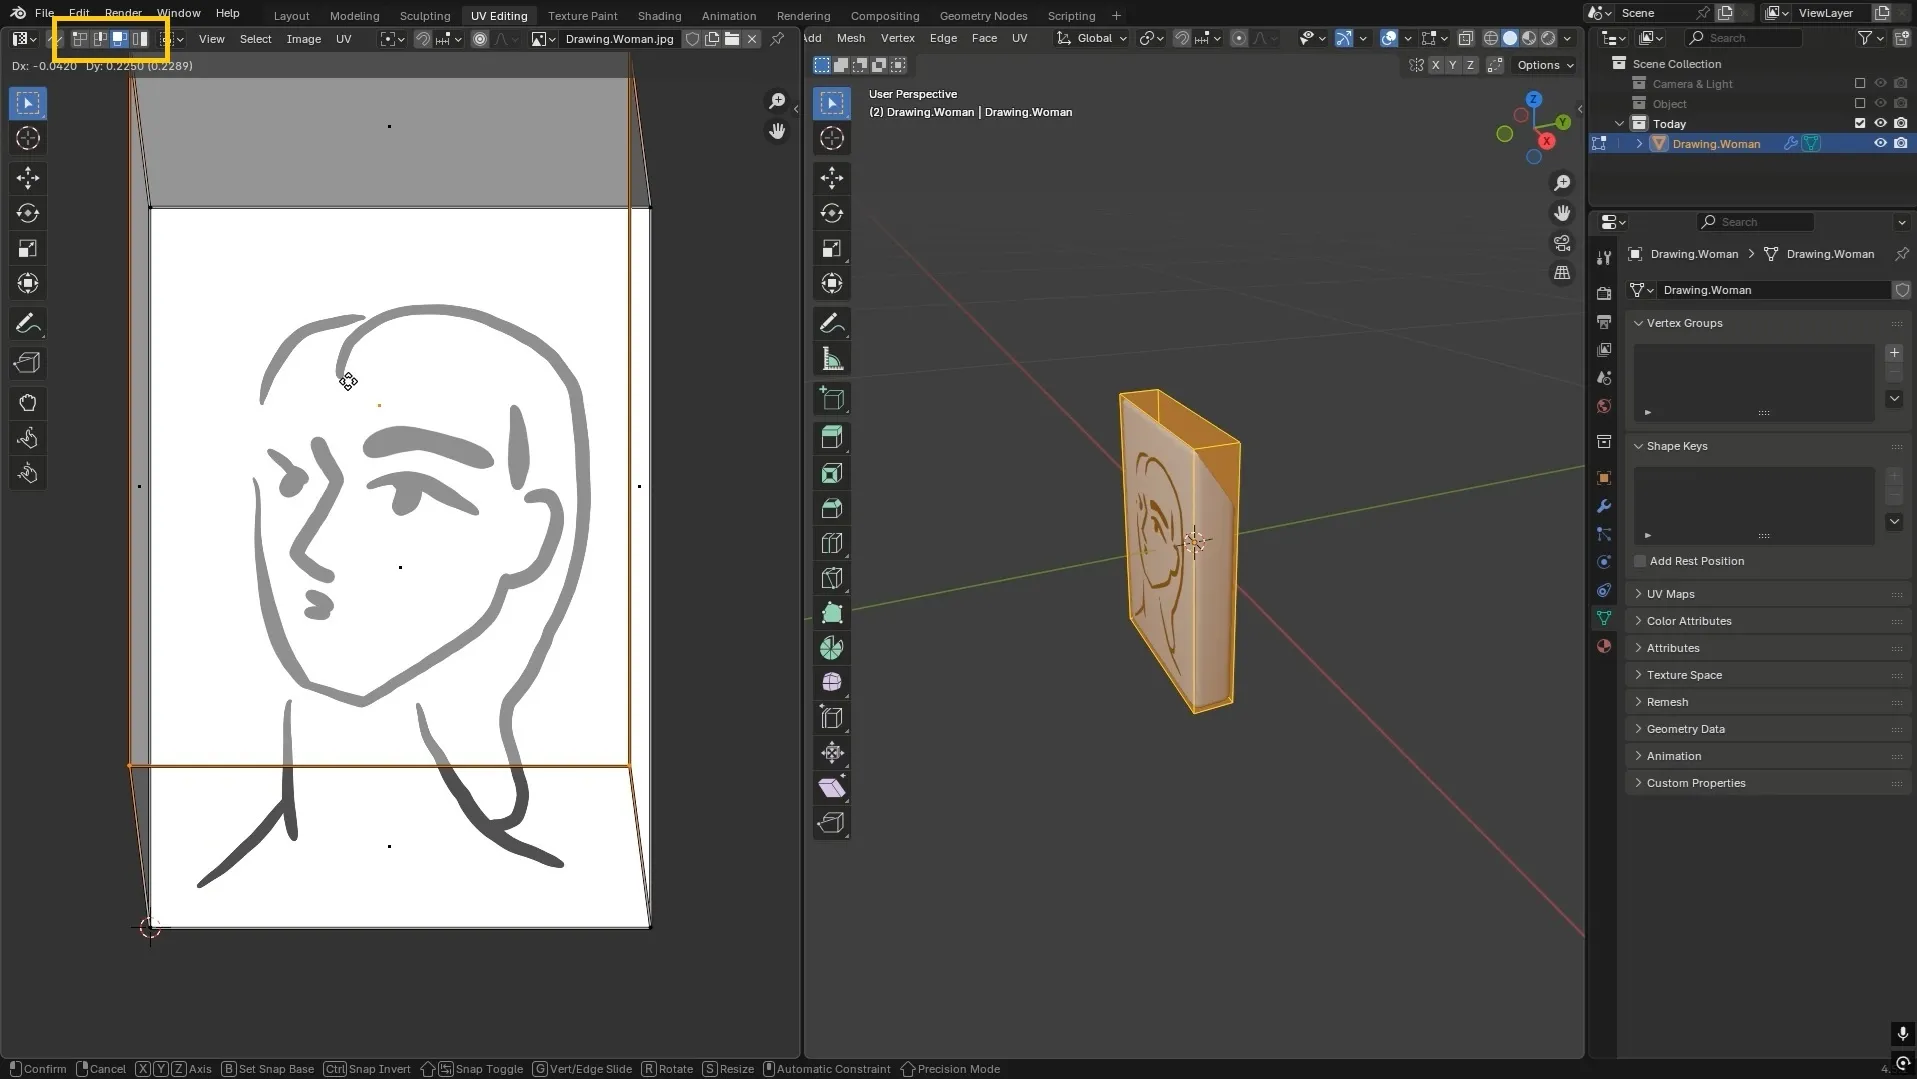Image resolution: width=1917 pixels, height=1079 pixels.
Task: Collapse the Today collection in outliner
Action: (1620, 124)
